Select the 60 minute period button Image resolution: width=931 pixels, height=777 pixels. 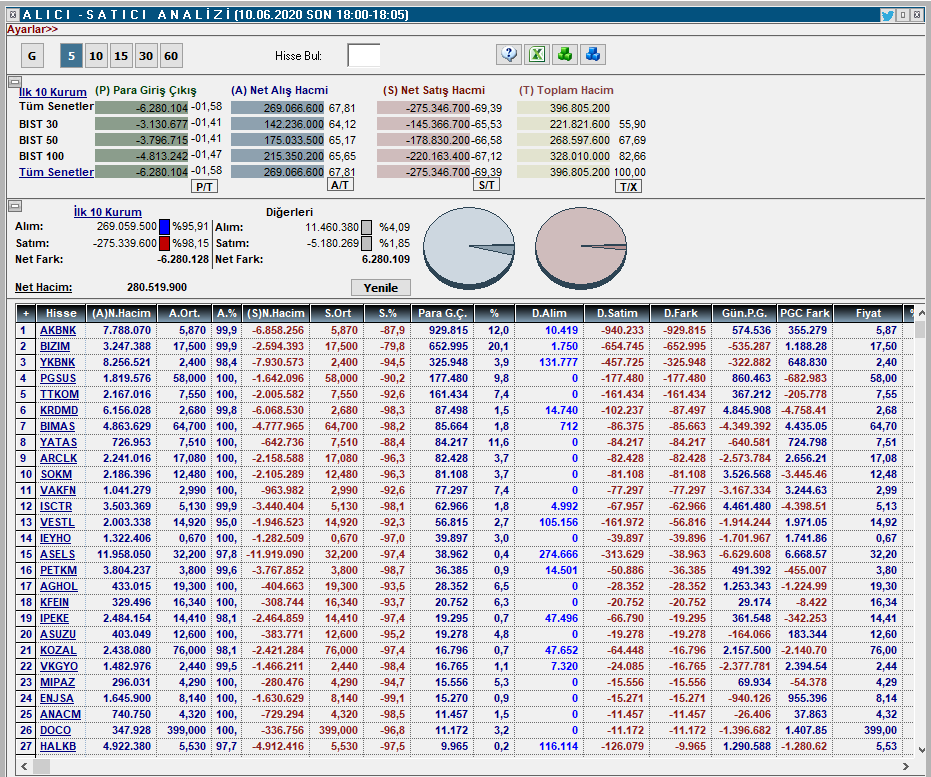tap(171, 56)
